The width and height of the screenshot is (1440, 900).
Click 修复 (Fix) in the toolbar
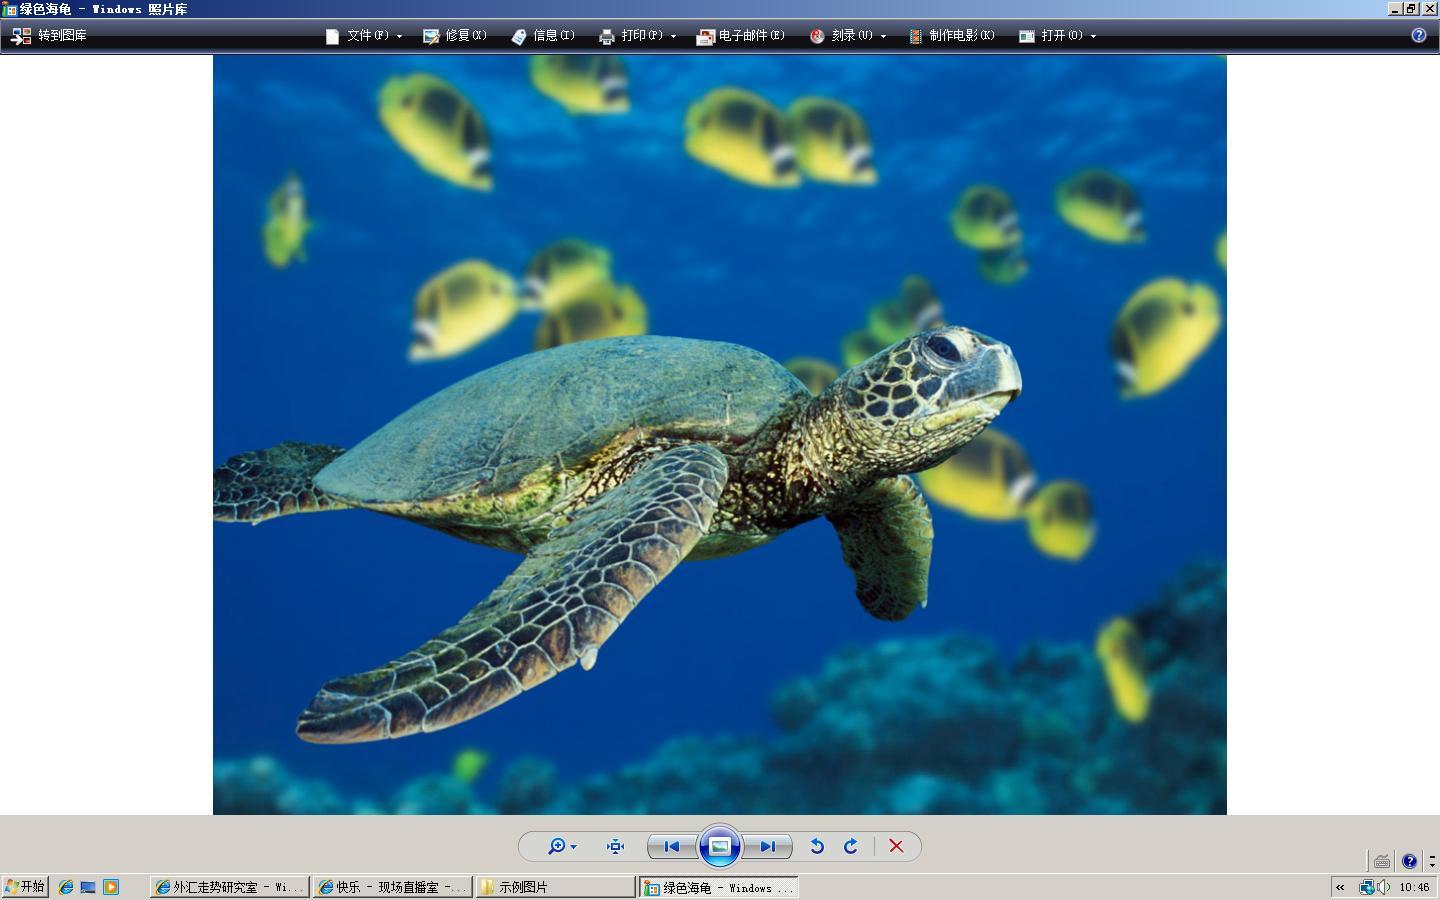pos(455,36)
